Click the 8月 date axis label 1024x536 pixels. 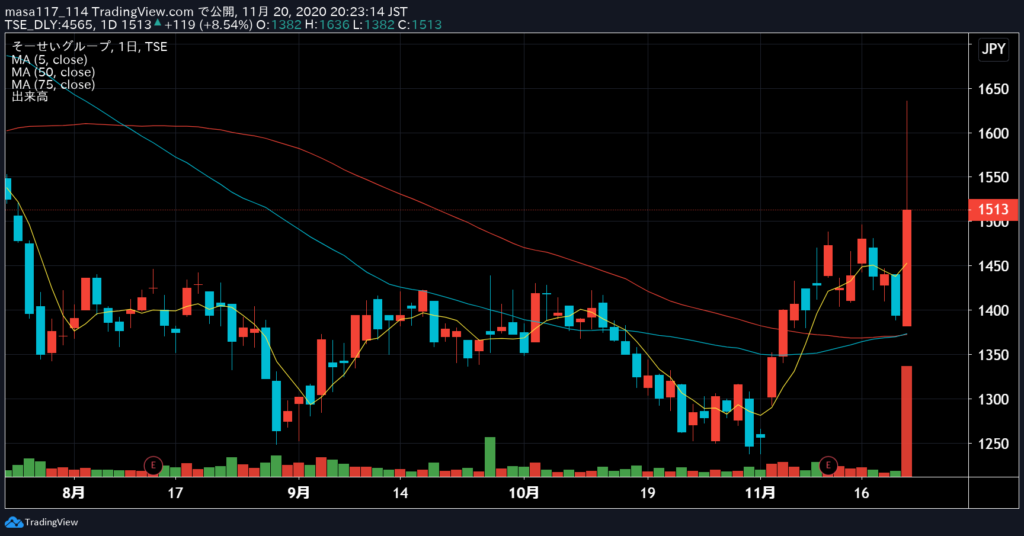tap(73, 493)
